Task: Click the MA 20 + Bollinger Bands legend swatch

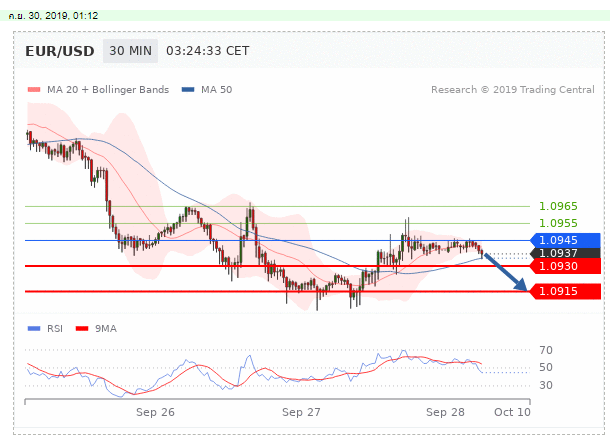Action: pyautogui.click(x=34, y=90)
